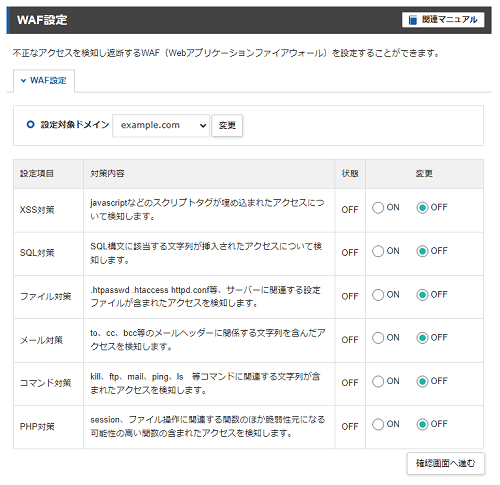This screenshot has height=485, width=500.
Task: Click the 変更 button next to domain
Action: click(227, 126)
